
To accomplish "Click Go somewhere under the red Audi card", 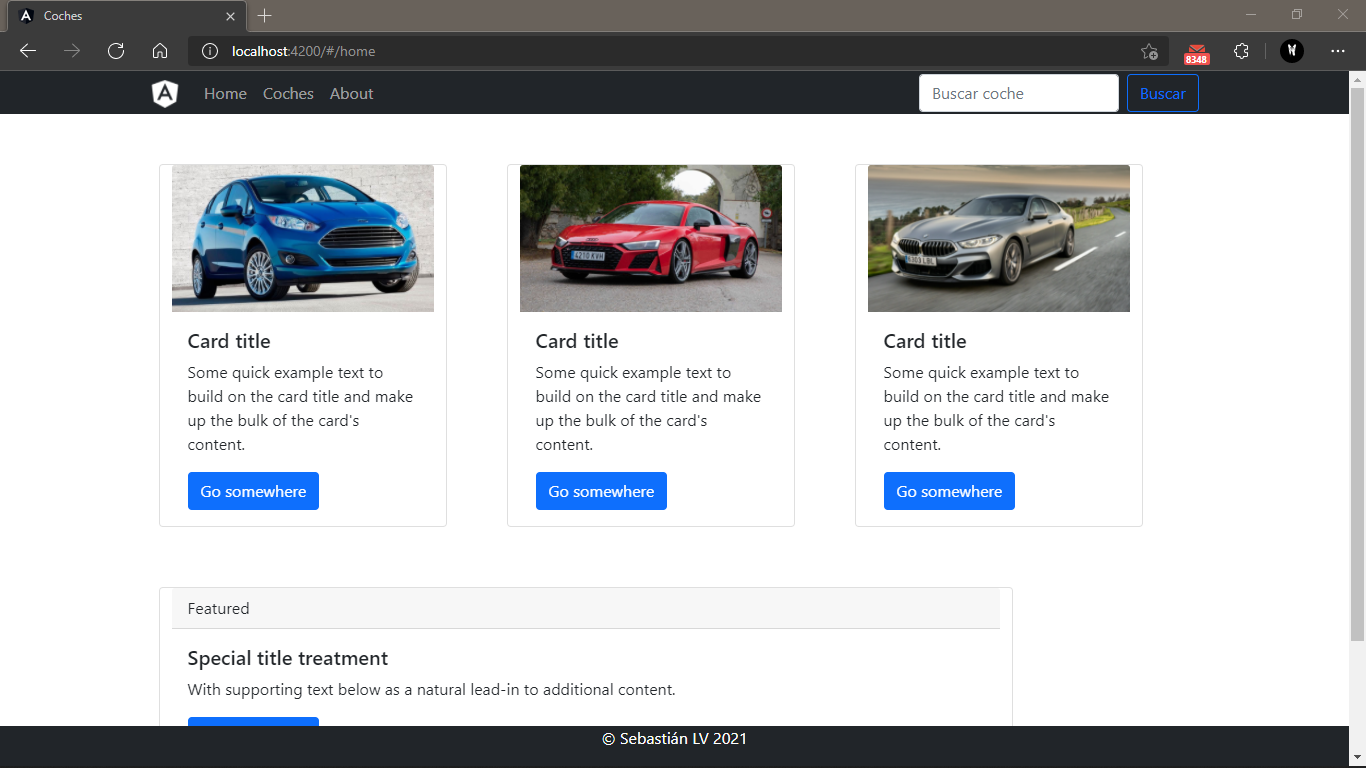I will point(601,491).
